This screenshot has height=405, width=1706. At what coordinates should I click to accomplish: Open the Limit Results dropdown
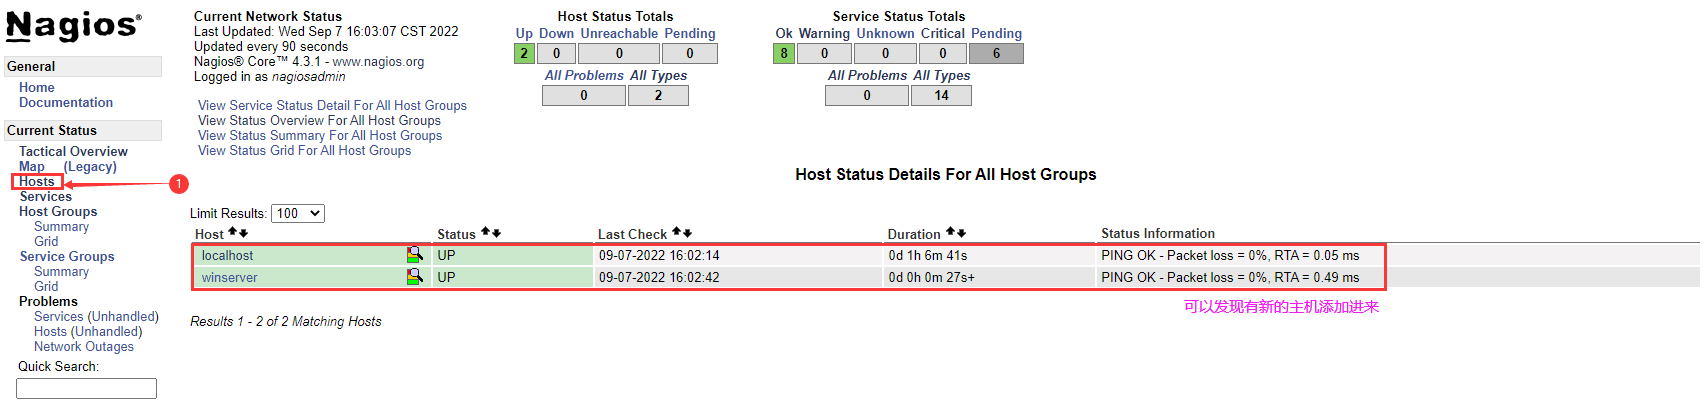click(x=298, y=213)
